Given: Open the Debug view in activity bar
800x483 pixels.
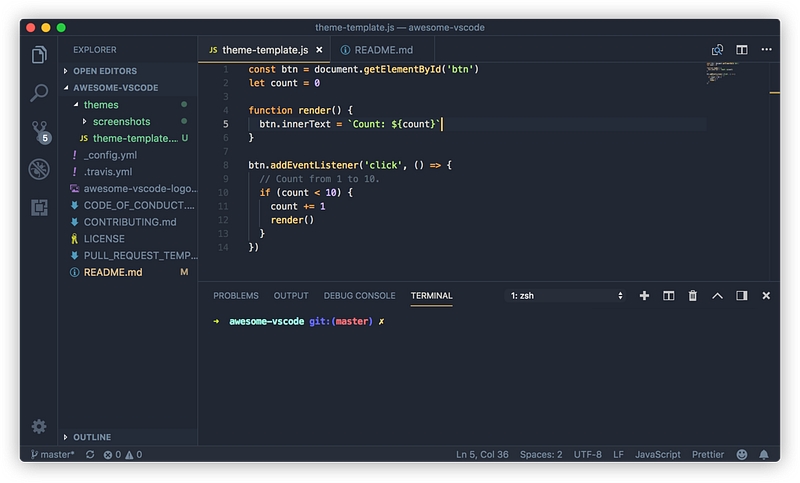Looking at the screenshot, I should point(39,169).
